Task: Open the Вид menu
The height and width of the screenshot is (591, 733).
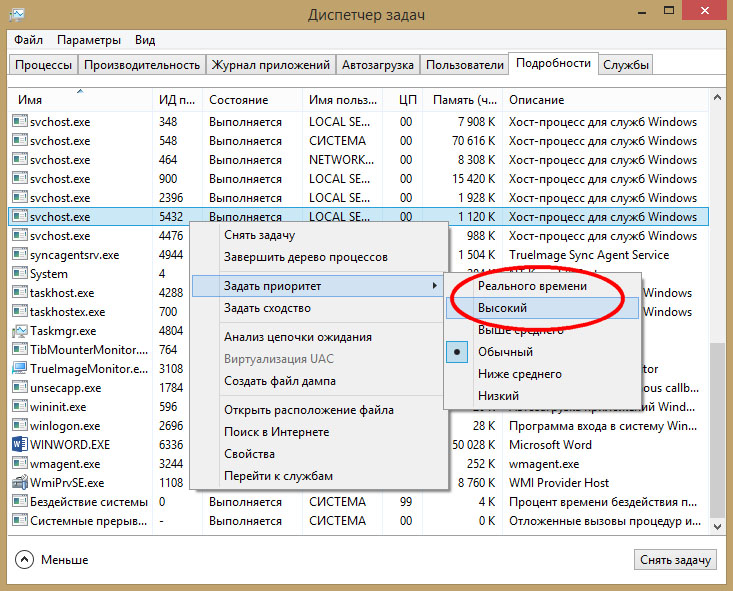Action: click(x=145, y=40)
